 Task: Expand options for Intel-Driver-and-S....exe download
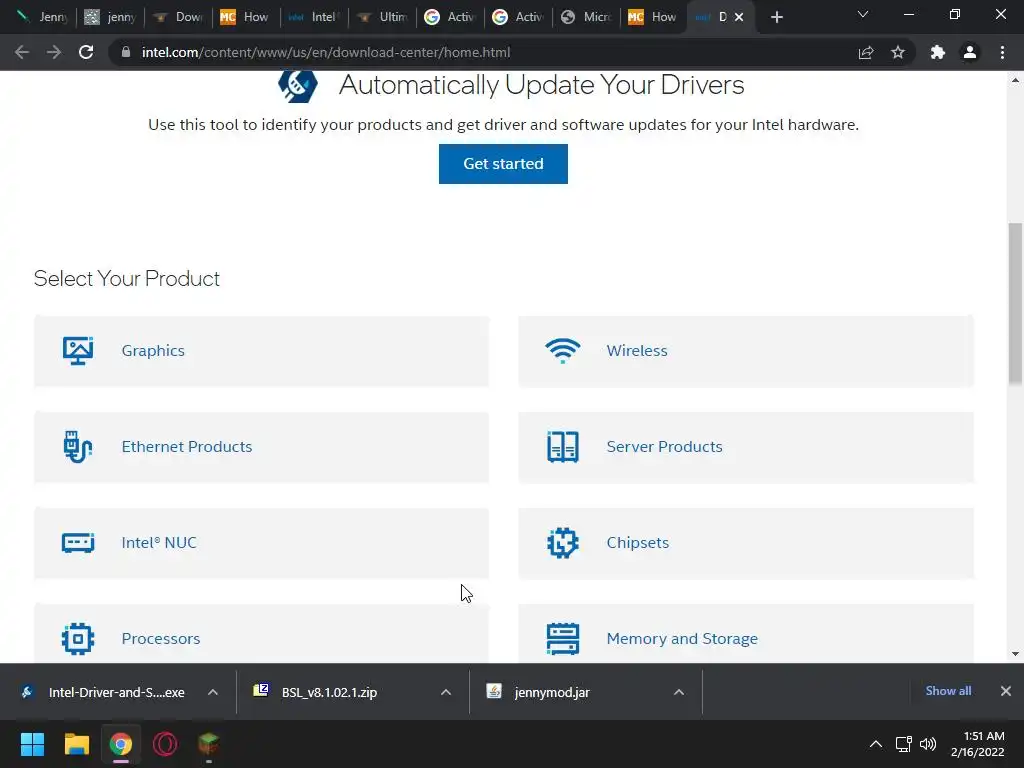(x=213, y=692)
